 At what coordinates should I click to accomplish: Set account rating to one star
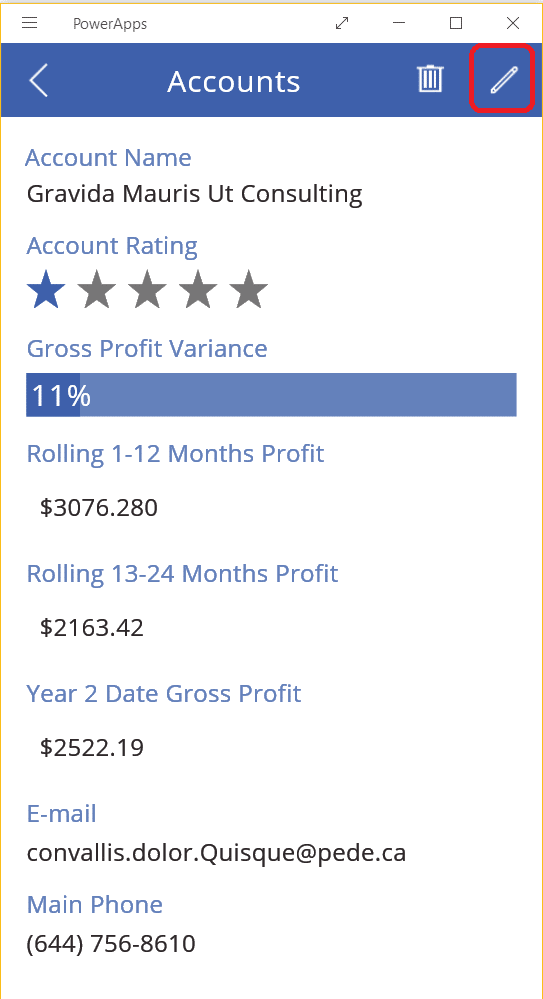pyautogui.click(x=46, y=289)
